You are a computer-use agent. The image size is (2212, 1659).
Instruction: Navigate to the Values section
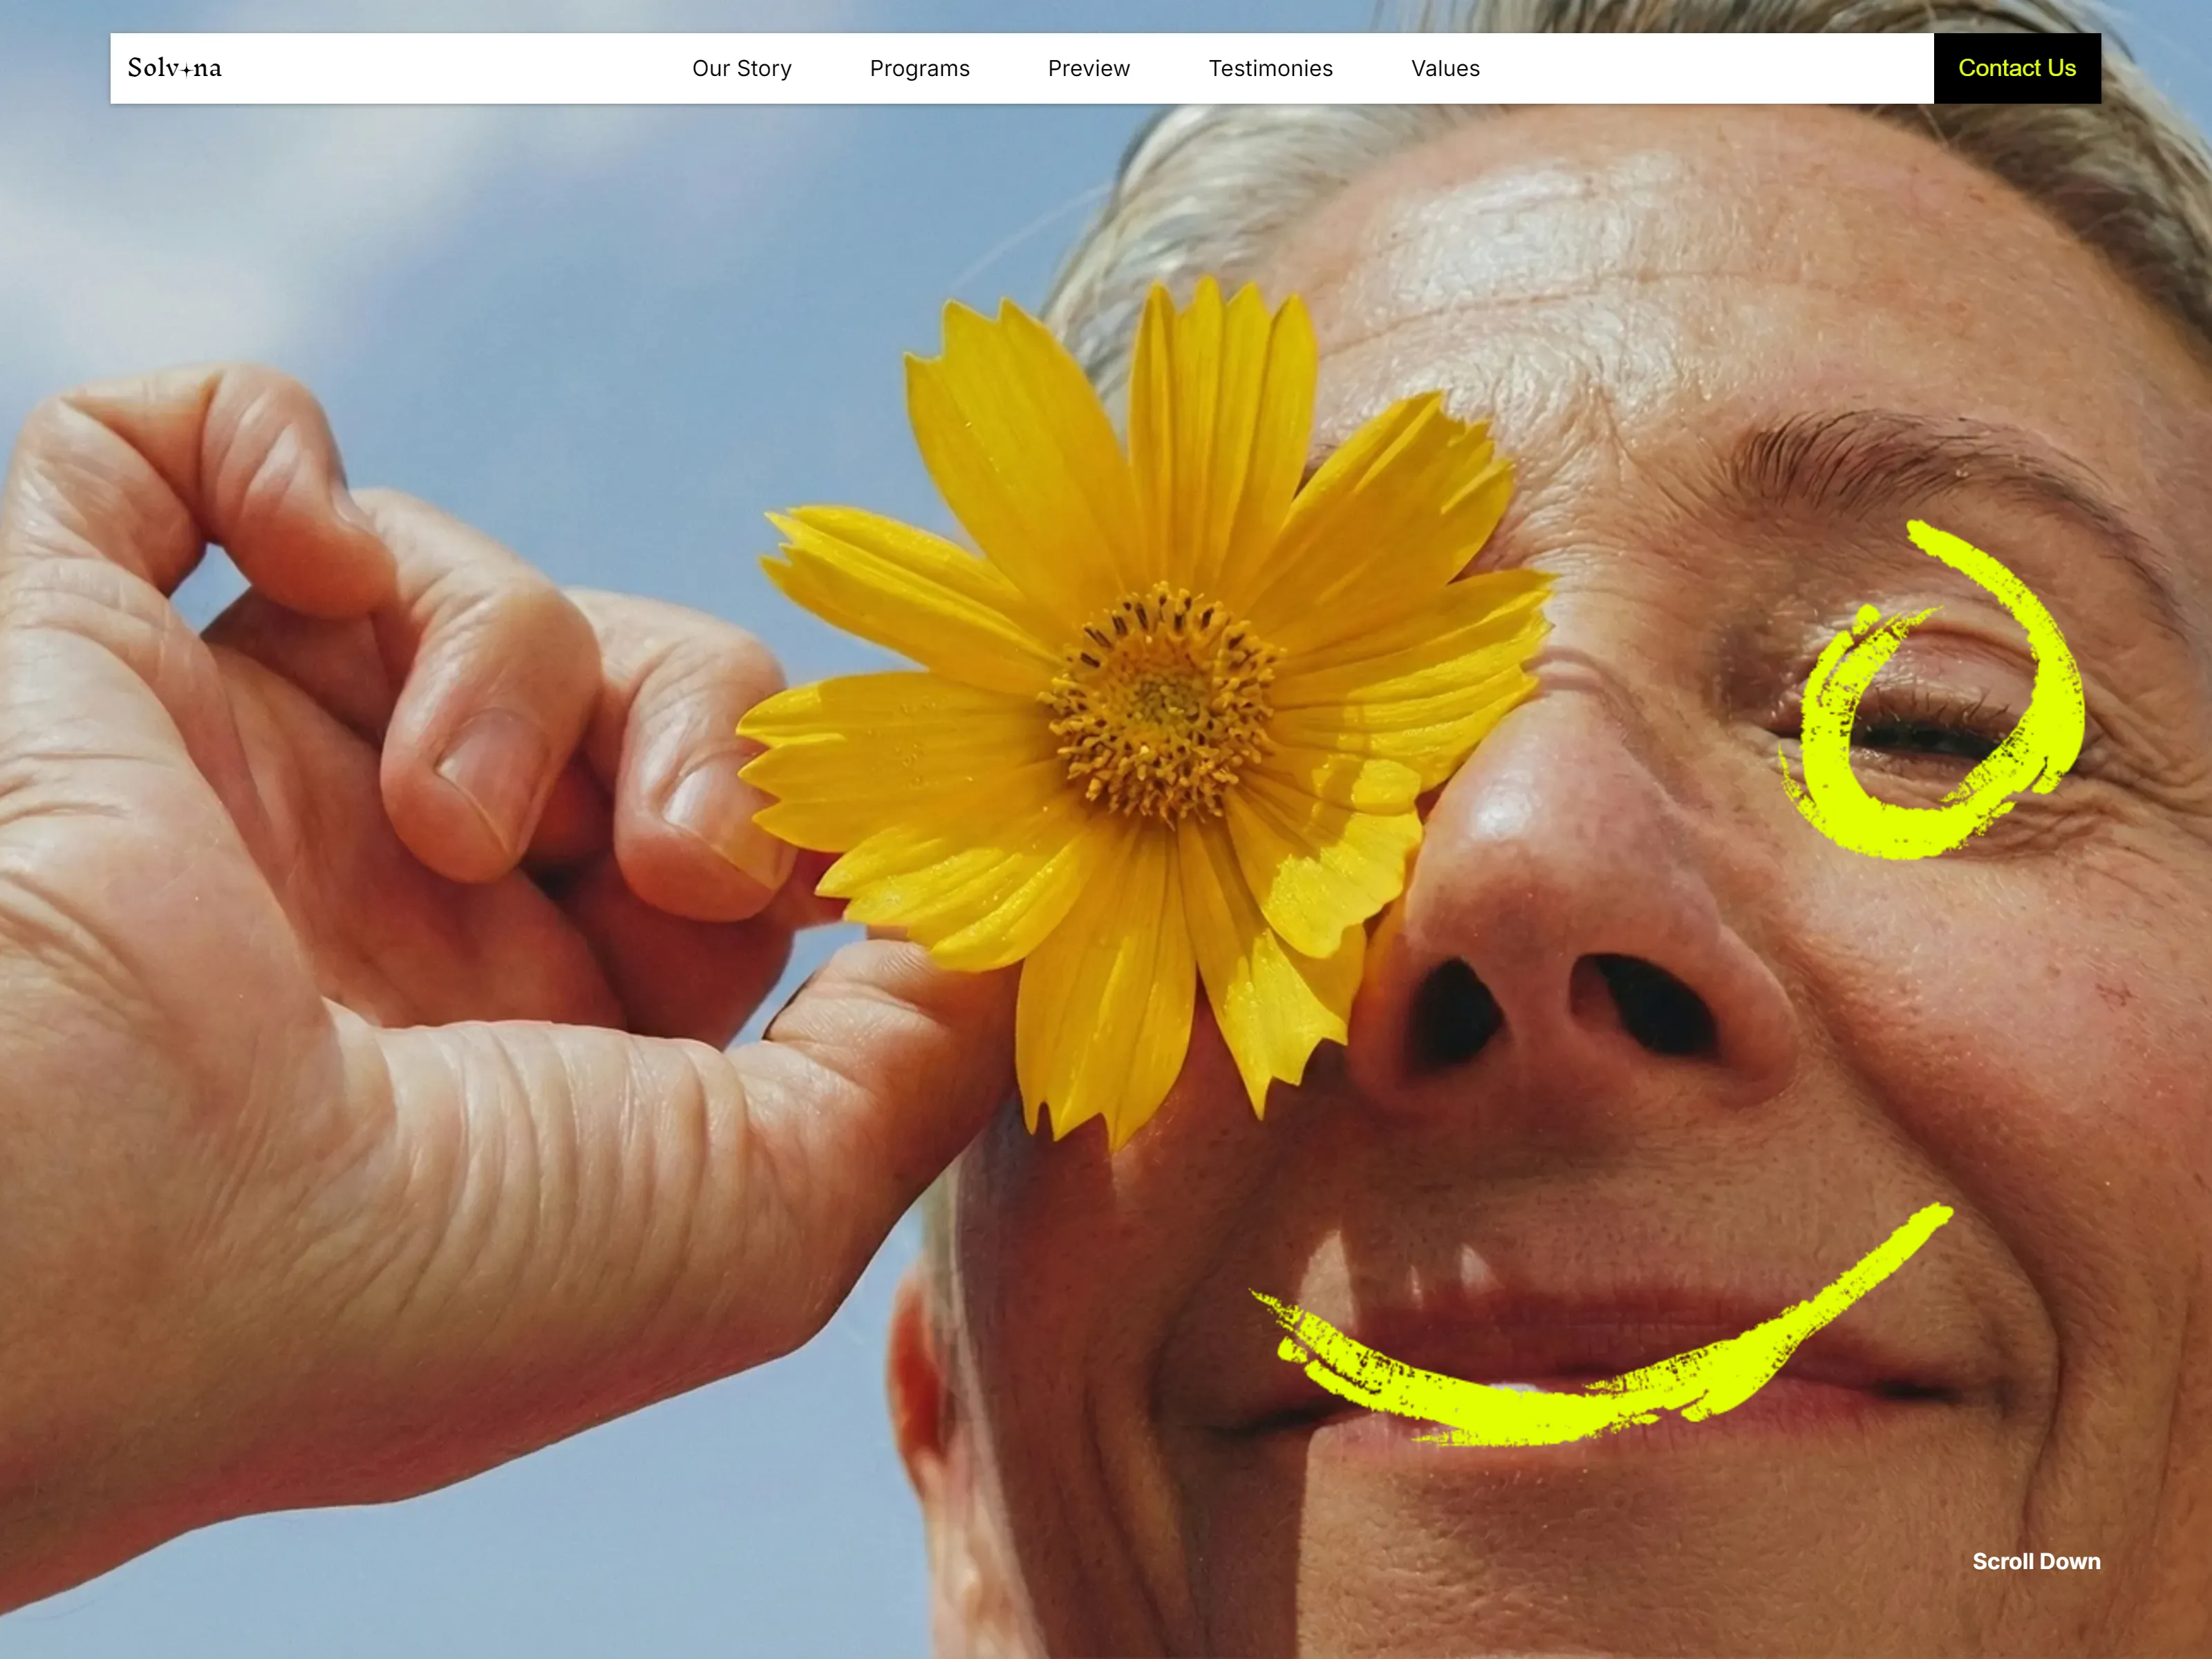coord(1446,68)
